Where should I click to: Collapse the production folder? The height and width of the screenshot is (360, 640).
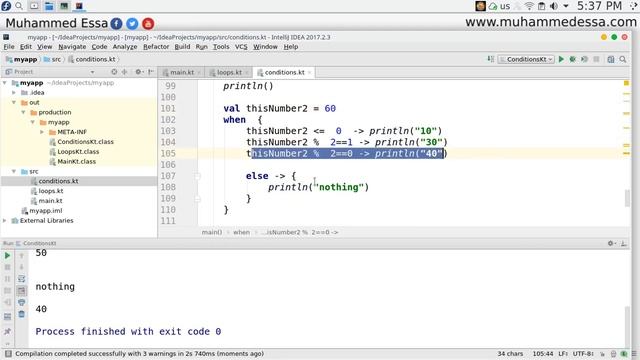click(24, 112)
